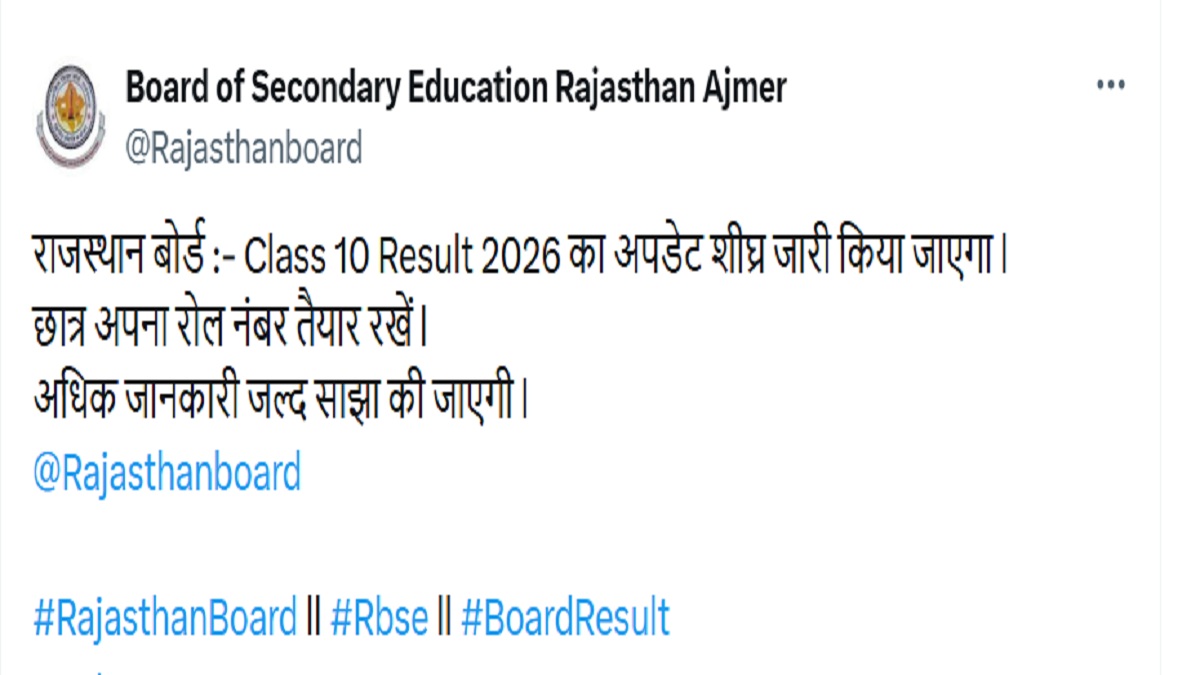This screenshot has width=1200, height=675.
Task: Click the separator between #Rbse and #BoardResult
Action: click(446, 618)
